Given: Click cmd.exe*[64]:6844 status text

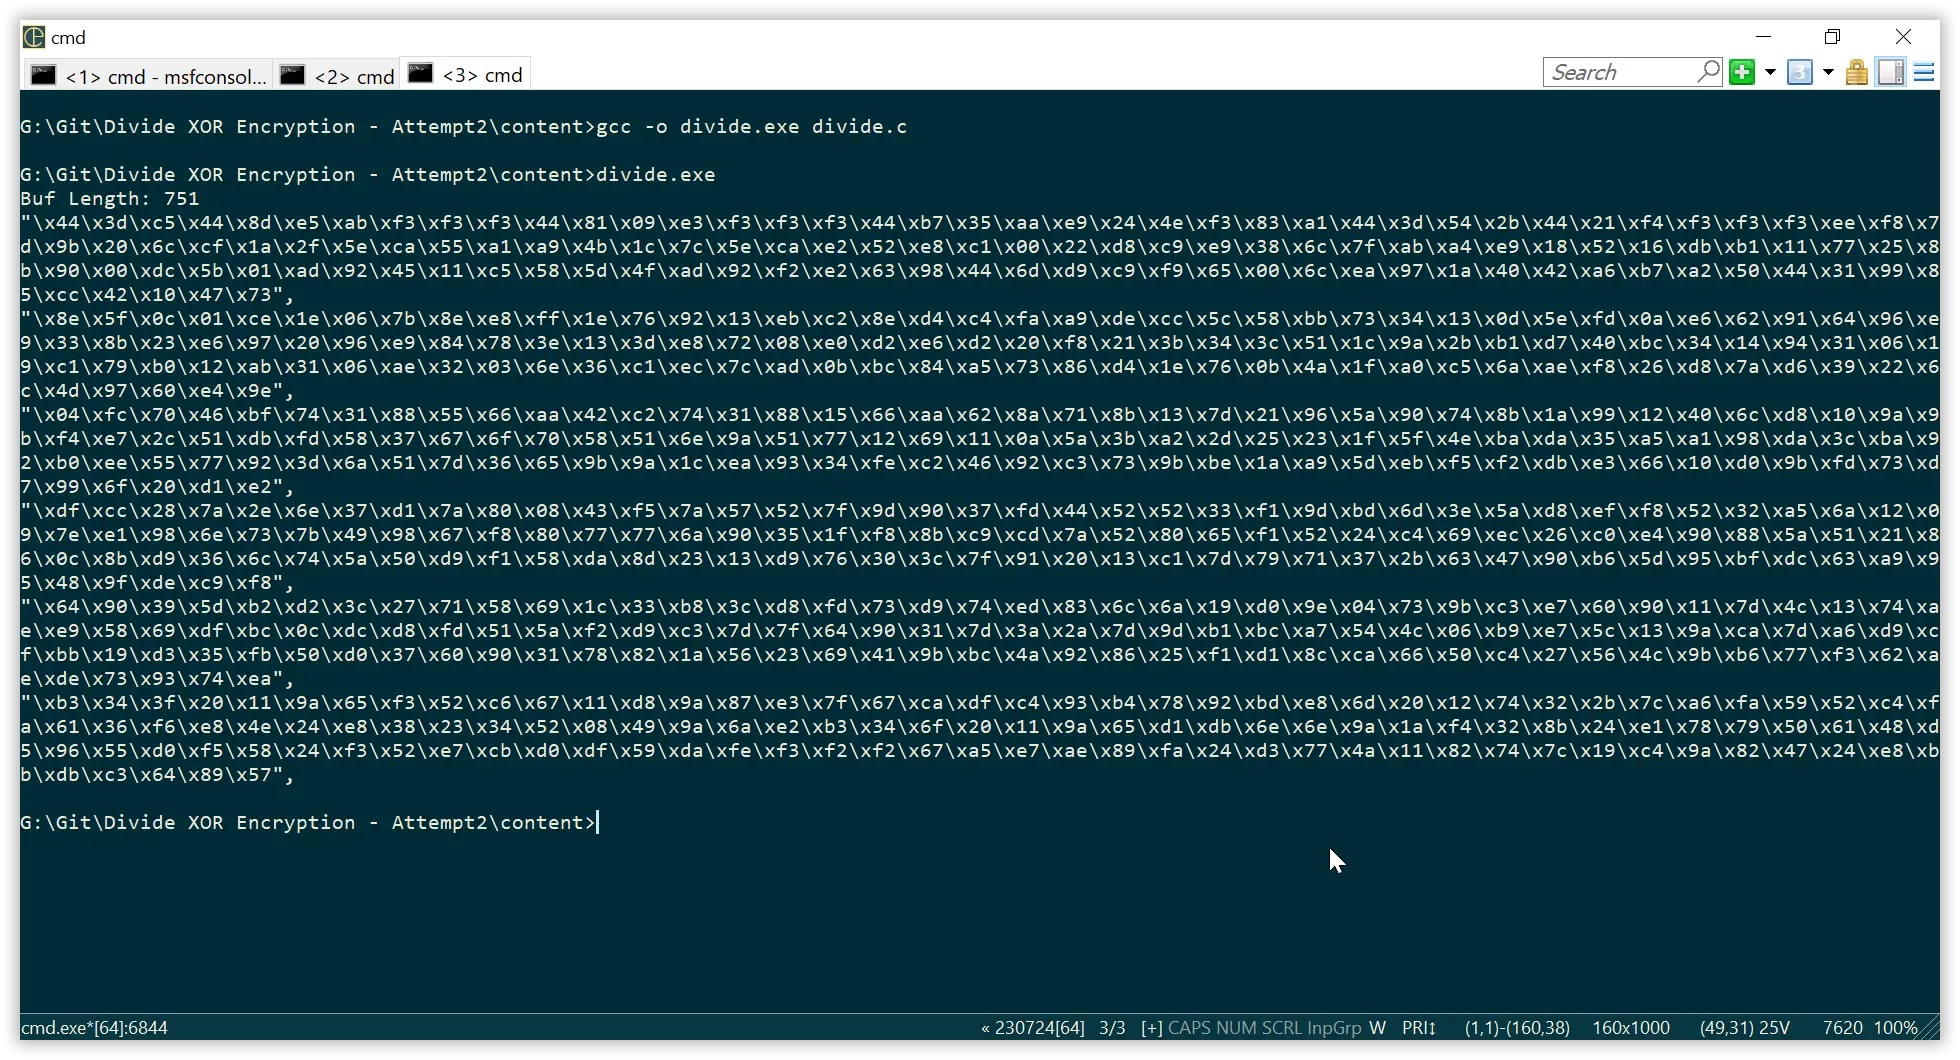Looking at the screenshot, I should (x=95, y=1027).
